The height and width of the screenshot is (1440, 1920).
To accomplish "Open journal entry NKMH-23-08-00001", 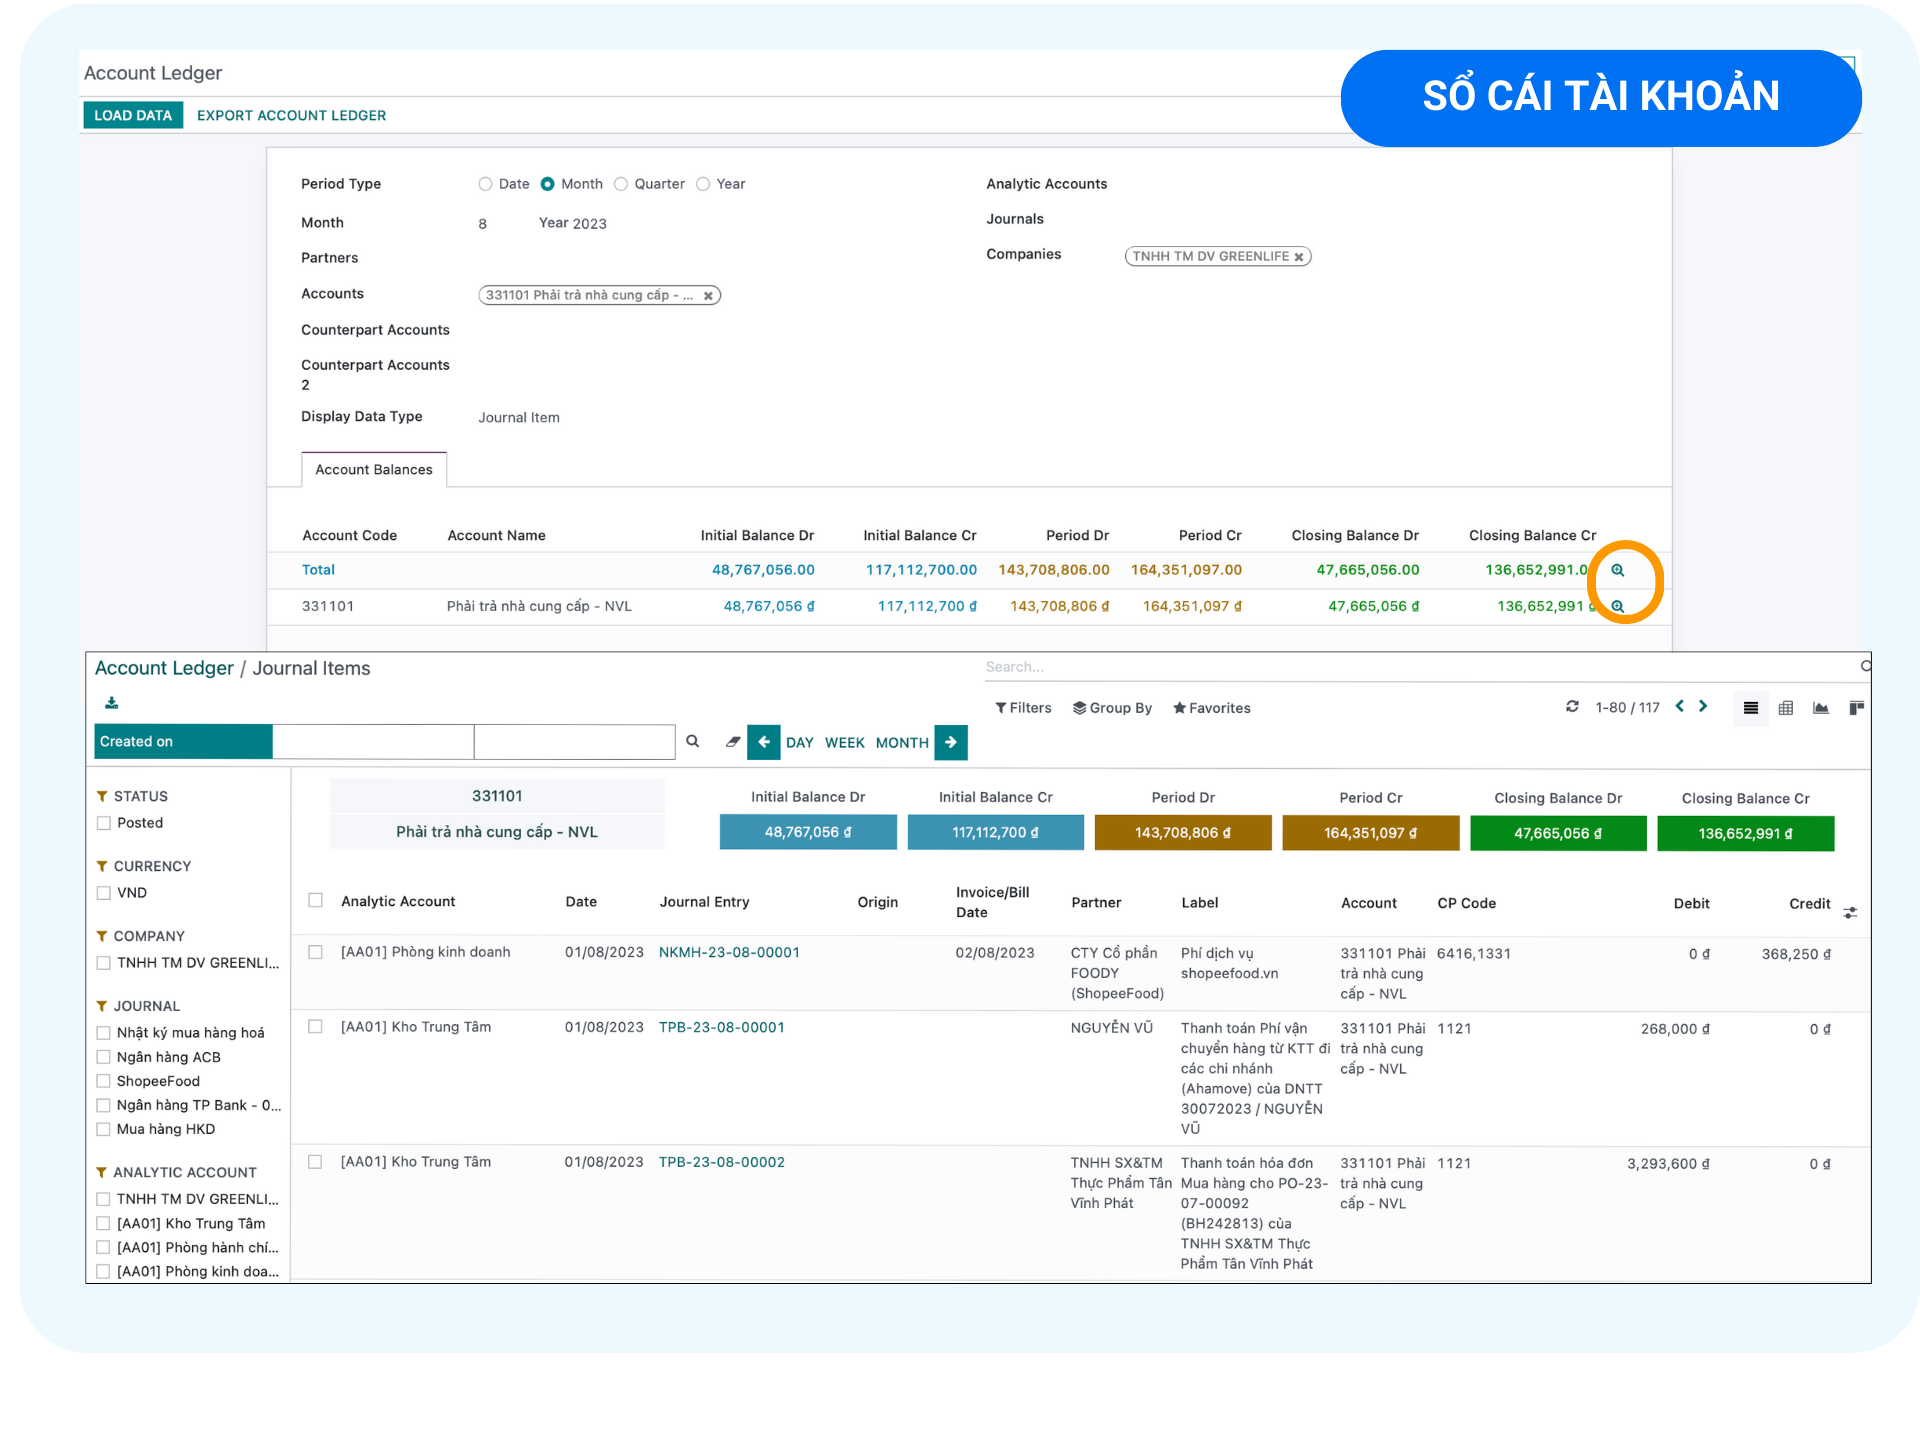I will click(729, 953).
